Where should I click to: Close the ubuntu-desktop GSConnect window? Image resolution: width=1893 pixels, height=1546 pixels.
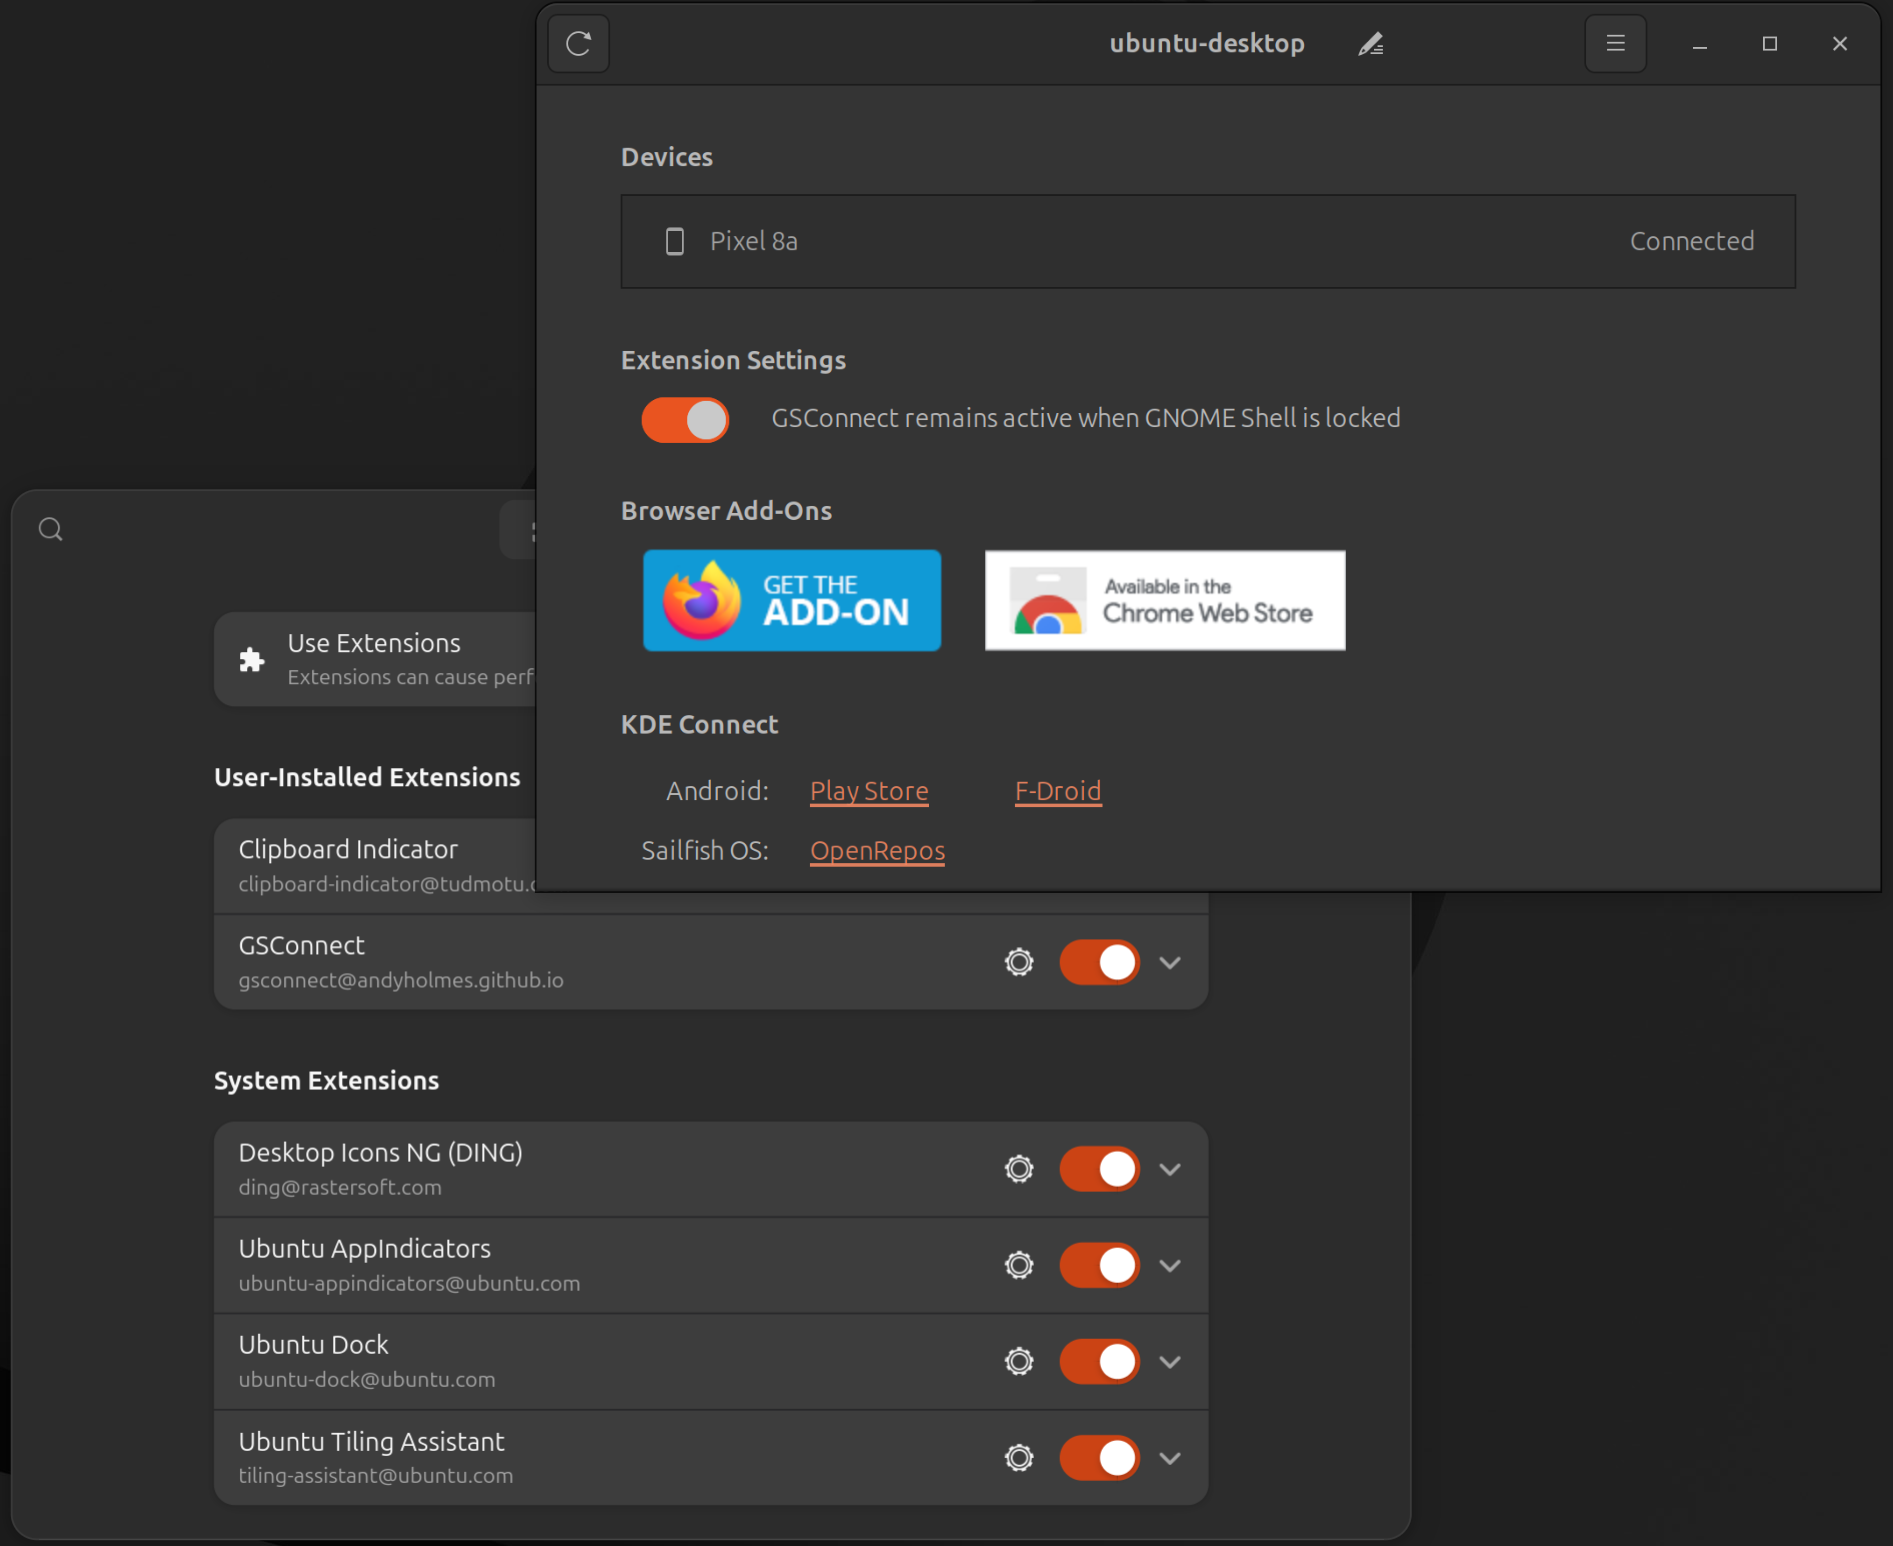click(x=1839, y=44)
